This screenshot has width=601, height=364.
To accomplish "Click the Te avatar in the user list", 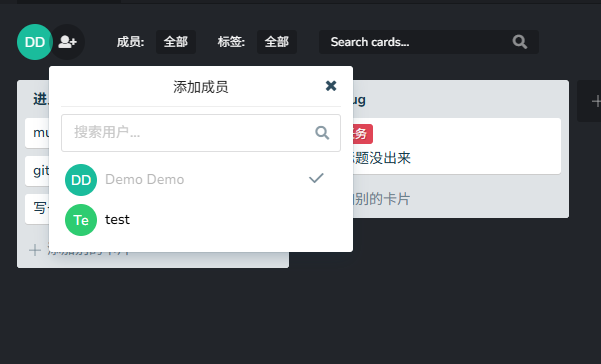I will tap(81, 220).
